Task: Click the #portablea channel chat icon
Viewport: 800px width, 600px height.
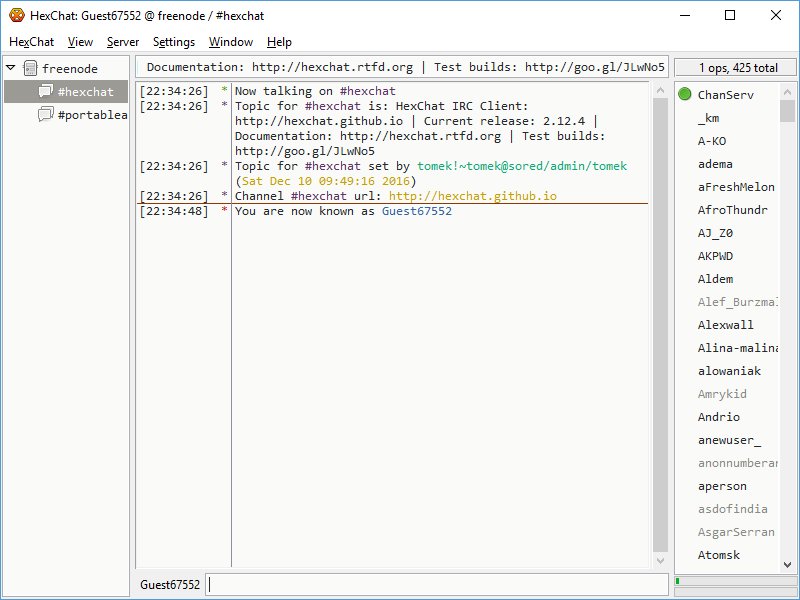Action: (45, 114)
